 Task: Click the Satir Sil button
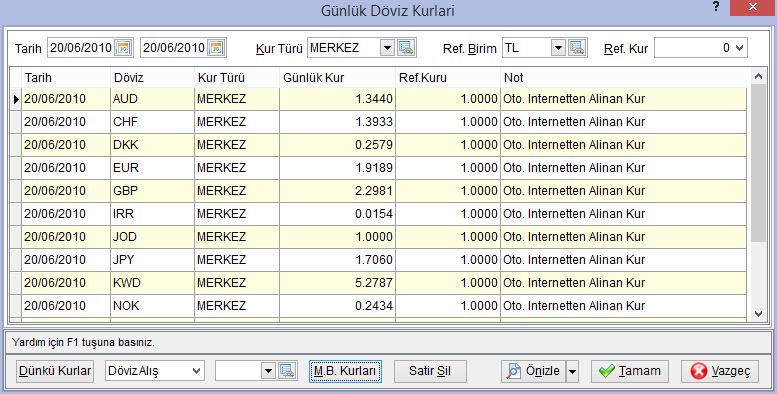[x=430, y=371]
